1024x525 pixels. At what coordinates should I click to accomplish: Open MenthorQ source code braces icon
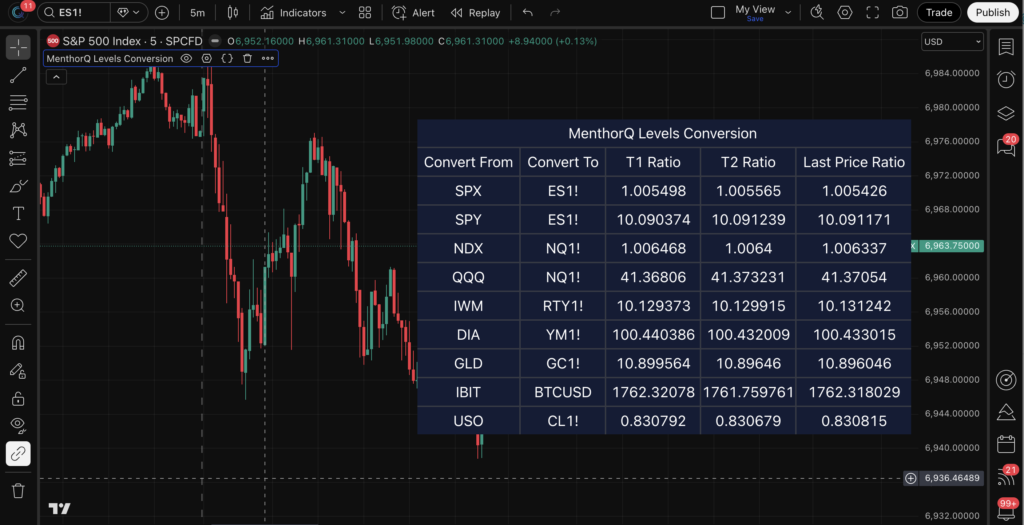pyautogui.click(x=227, y=58)
